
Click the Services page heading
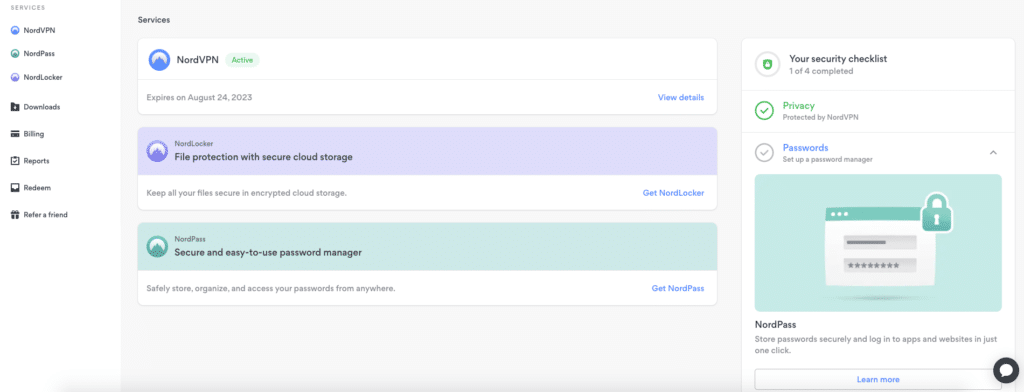(x=153, y=20)
